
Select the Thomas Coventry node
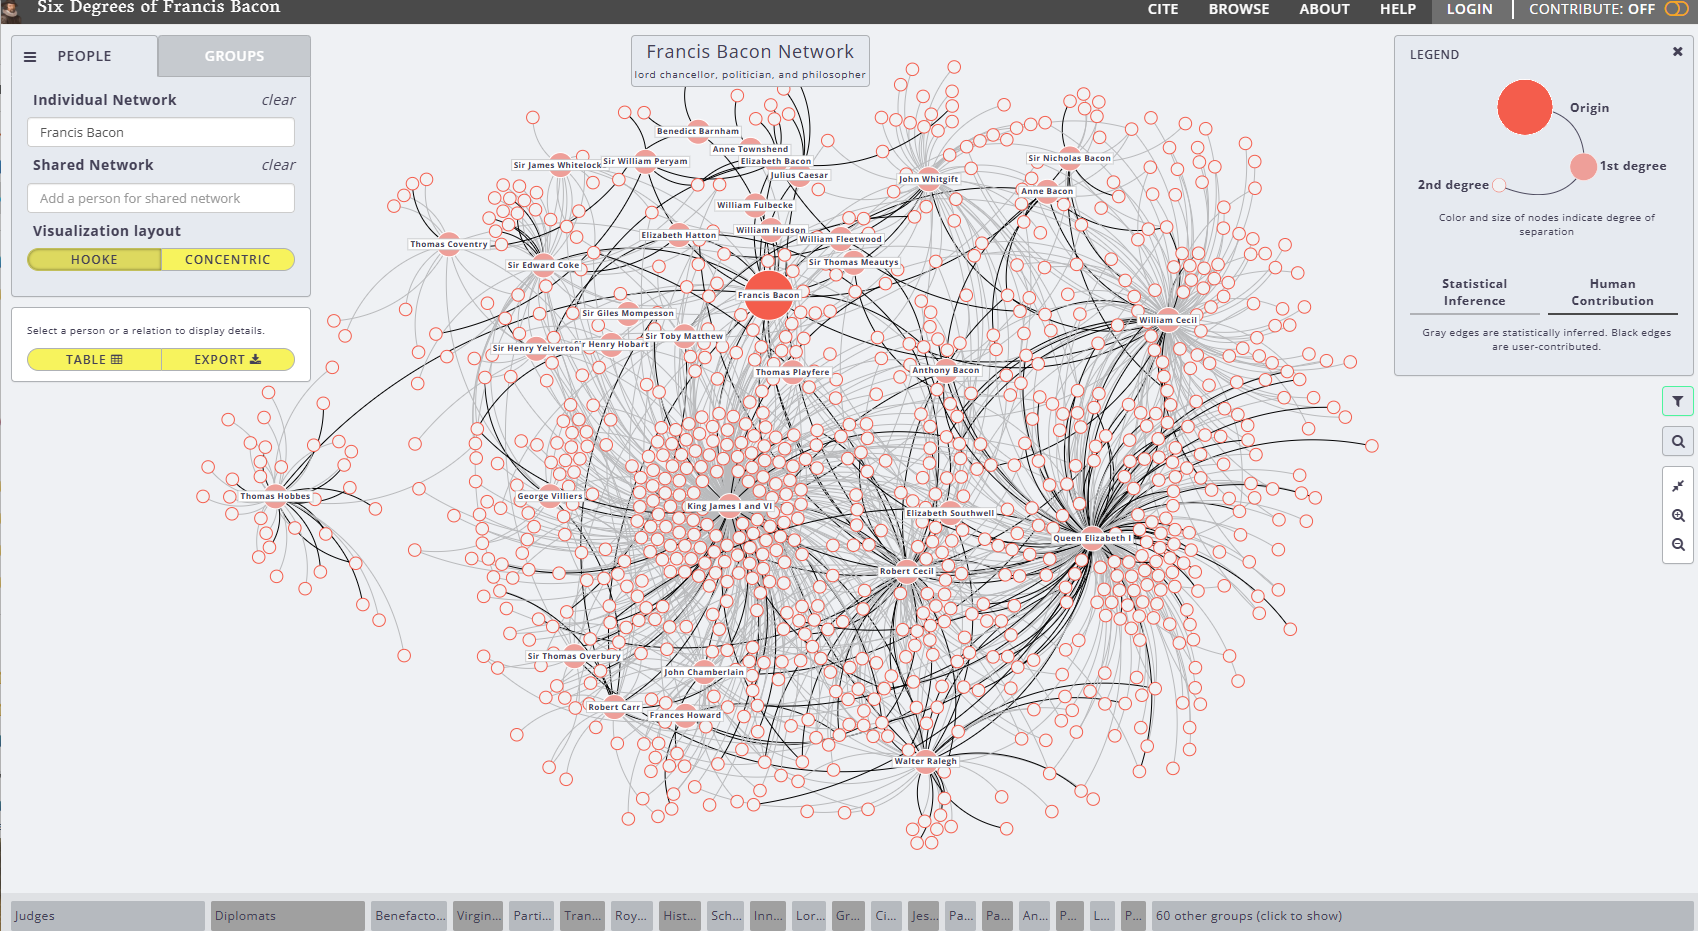coord(449,244)
